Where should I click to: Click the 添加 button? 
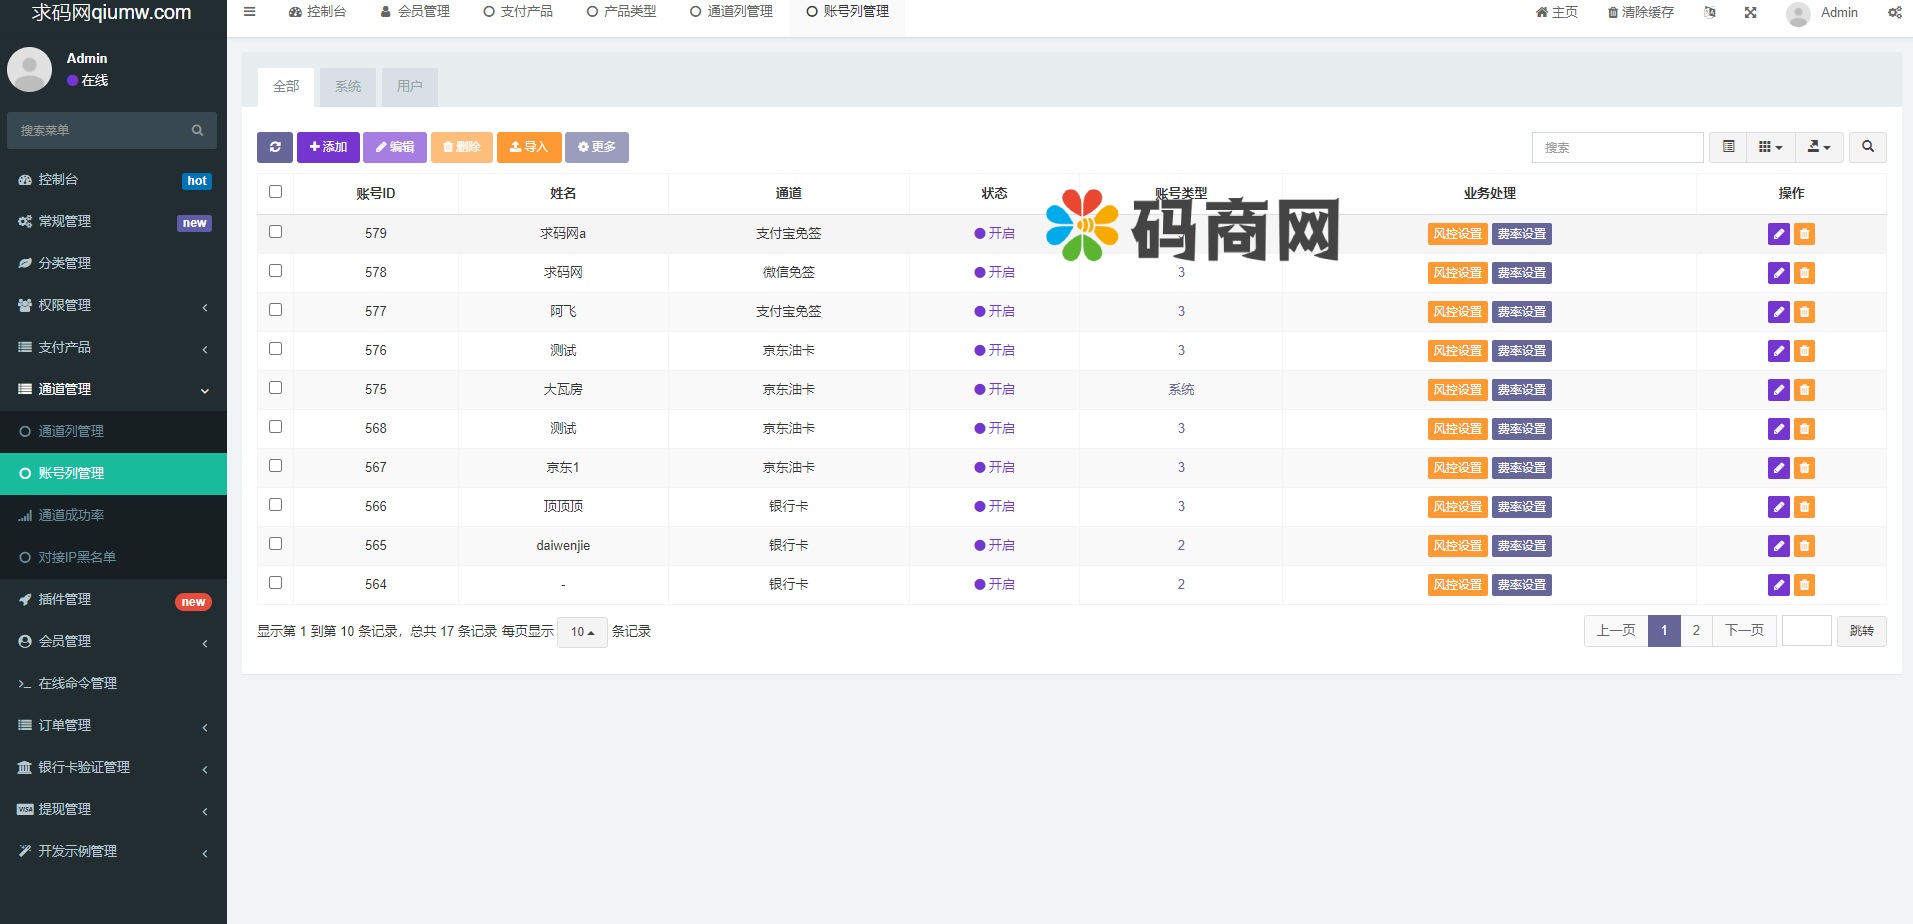point(328,147)
